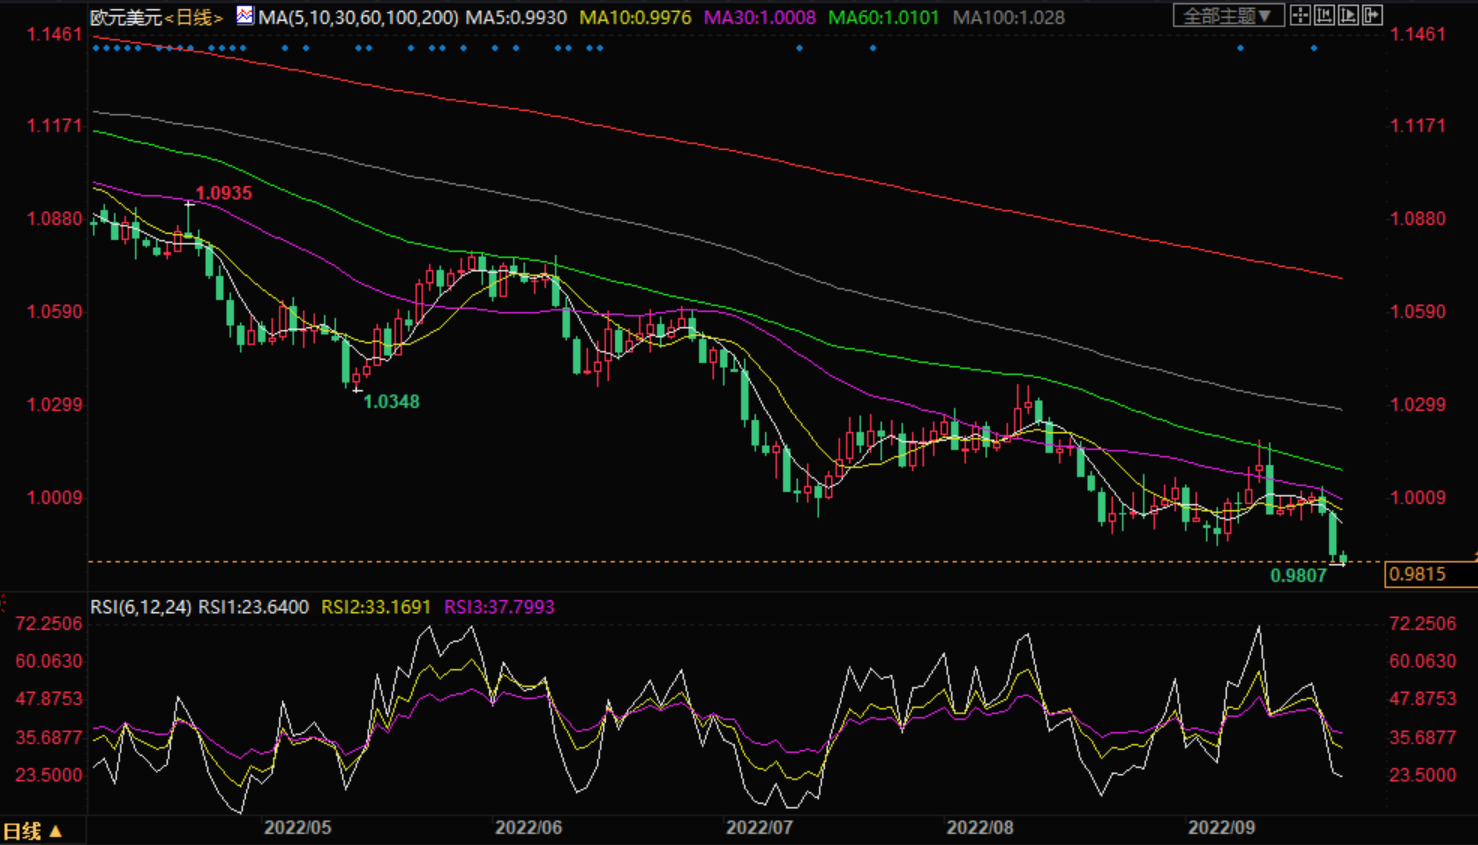The image size is (1478, 845).
Task: Click the 1.0935 high price marker
Action: 223,193
